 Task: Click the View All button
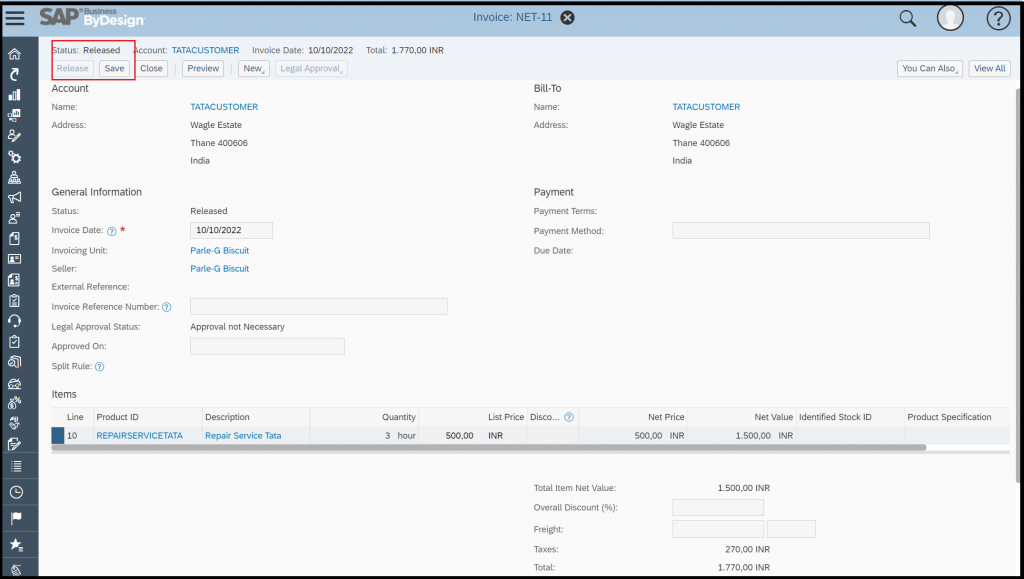[x=989, y=69]
